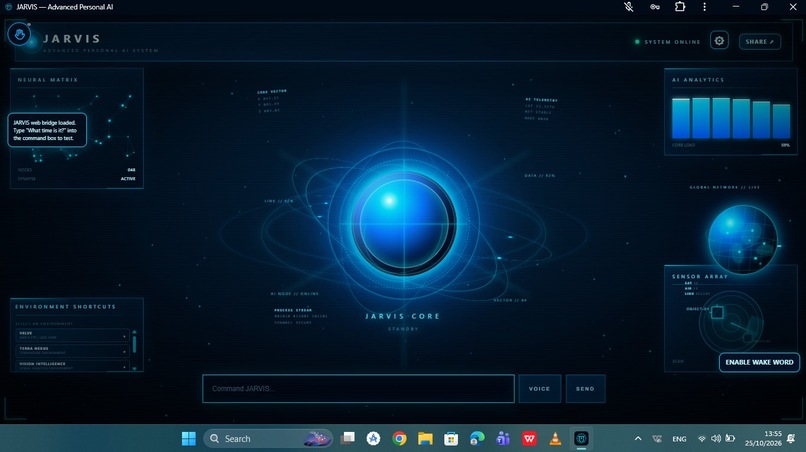Launch Google Chrome from taskbar
This screenshot has height=452, width=806.
pyautogui.click(x=399, y=439)
